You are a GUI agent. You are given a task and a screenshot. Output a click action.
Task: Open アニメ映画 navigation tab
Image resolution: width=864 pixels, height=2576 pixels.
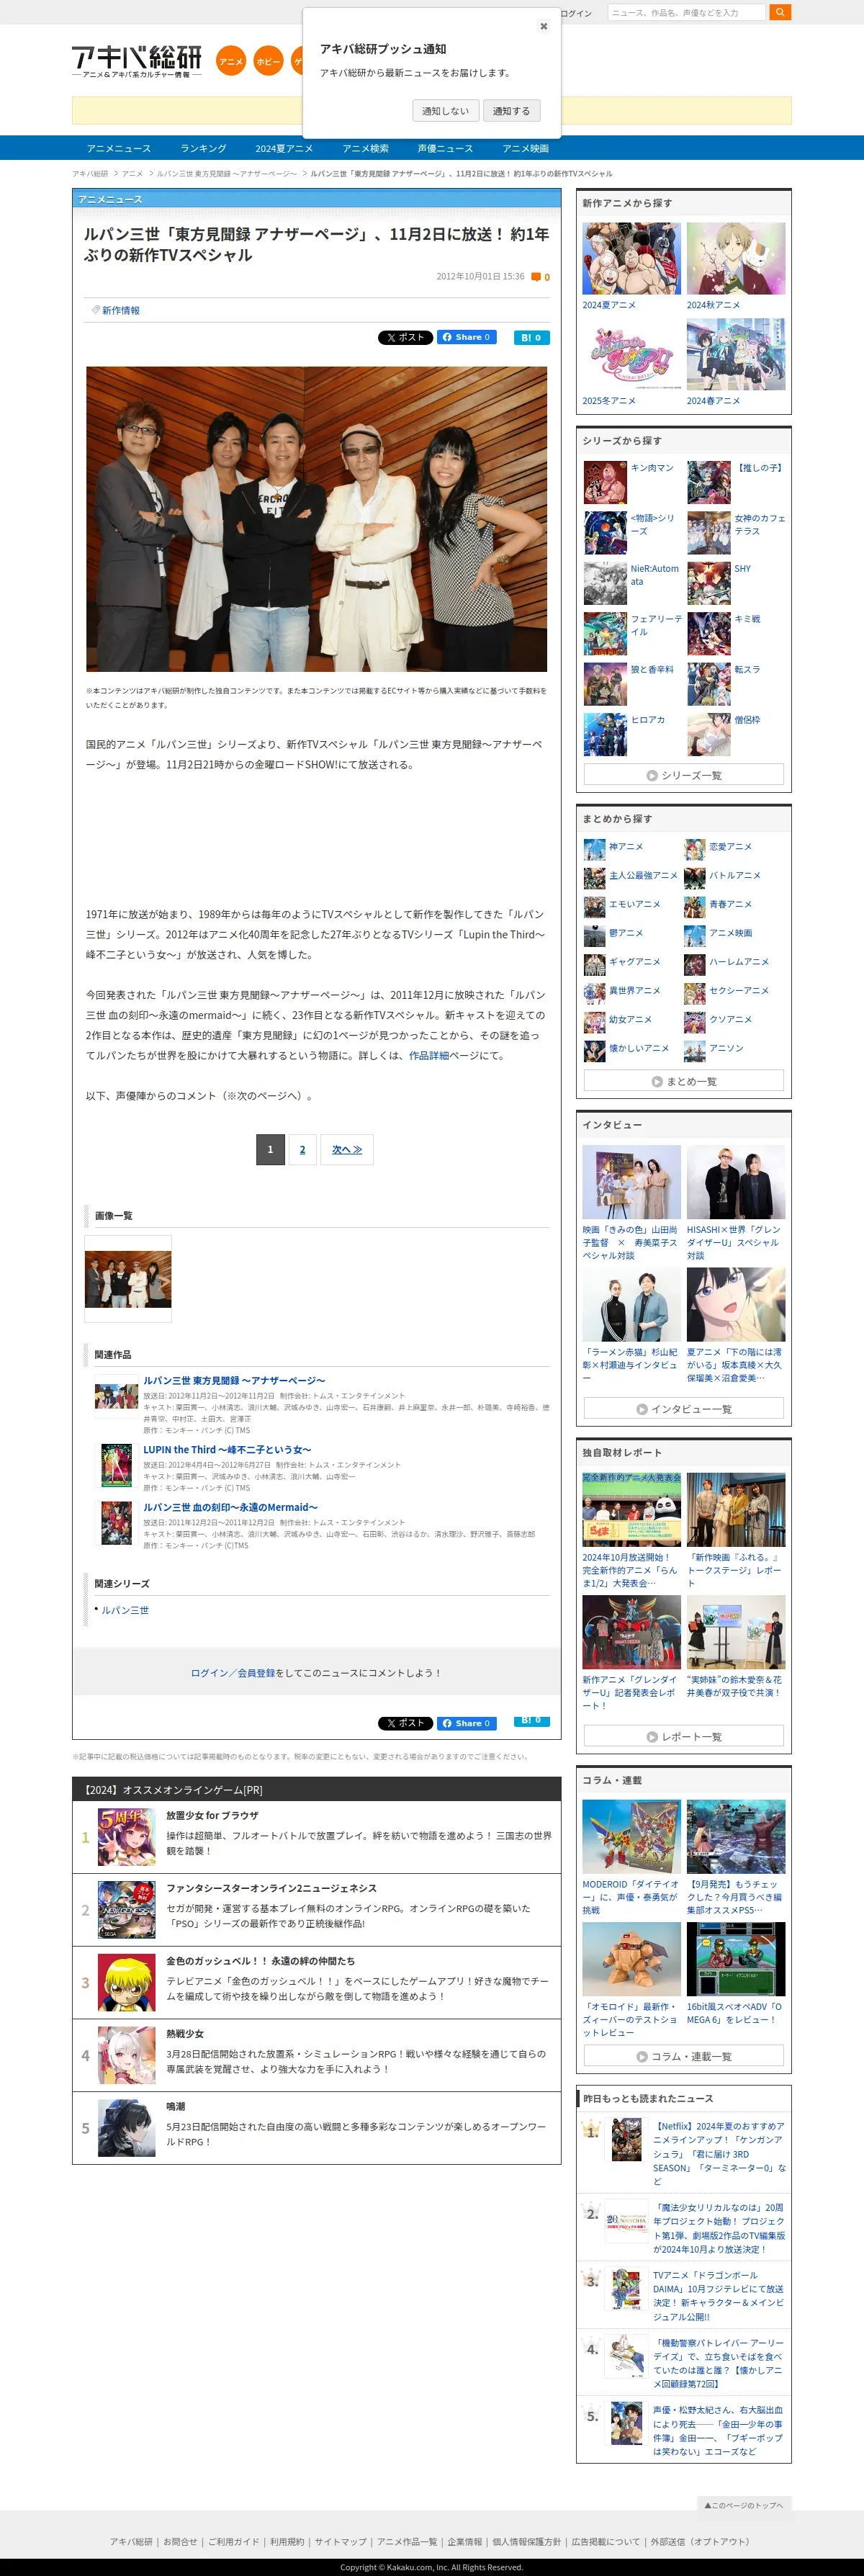click(x=525, y=148)
